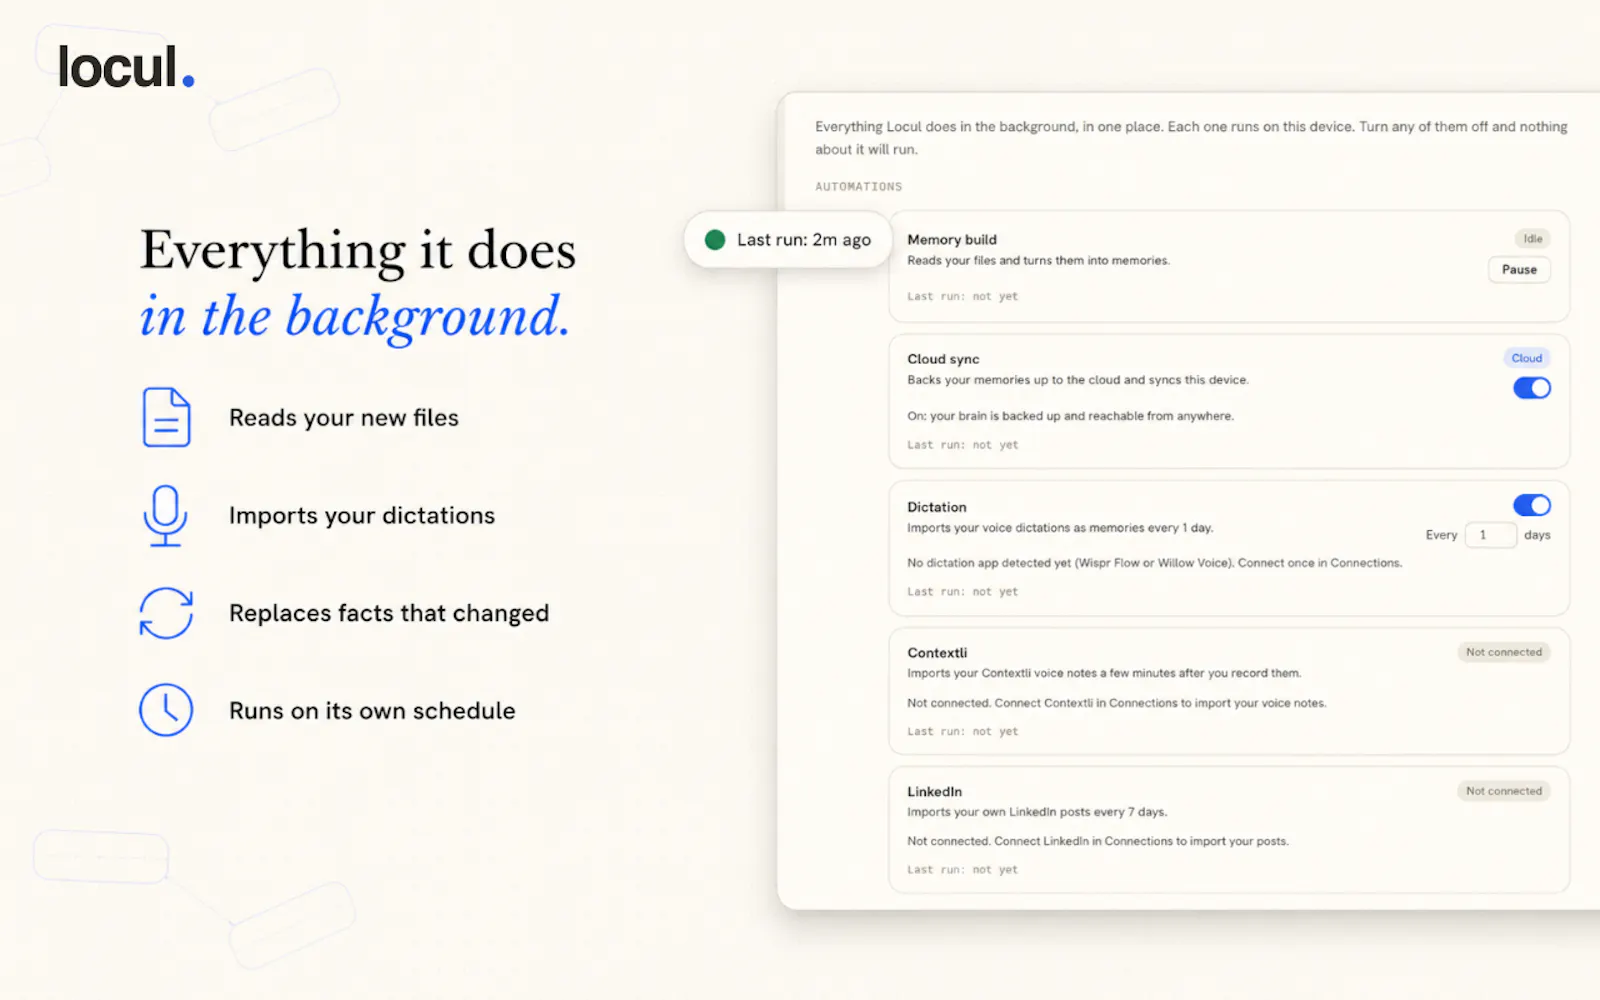Click Not connected badge on LinkedIn card
This screenshot has width=1600, height=1000.
pos(1504,791)
